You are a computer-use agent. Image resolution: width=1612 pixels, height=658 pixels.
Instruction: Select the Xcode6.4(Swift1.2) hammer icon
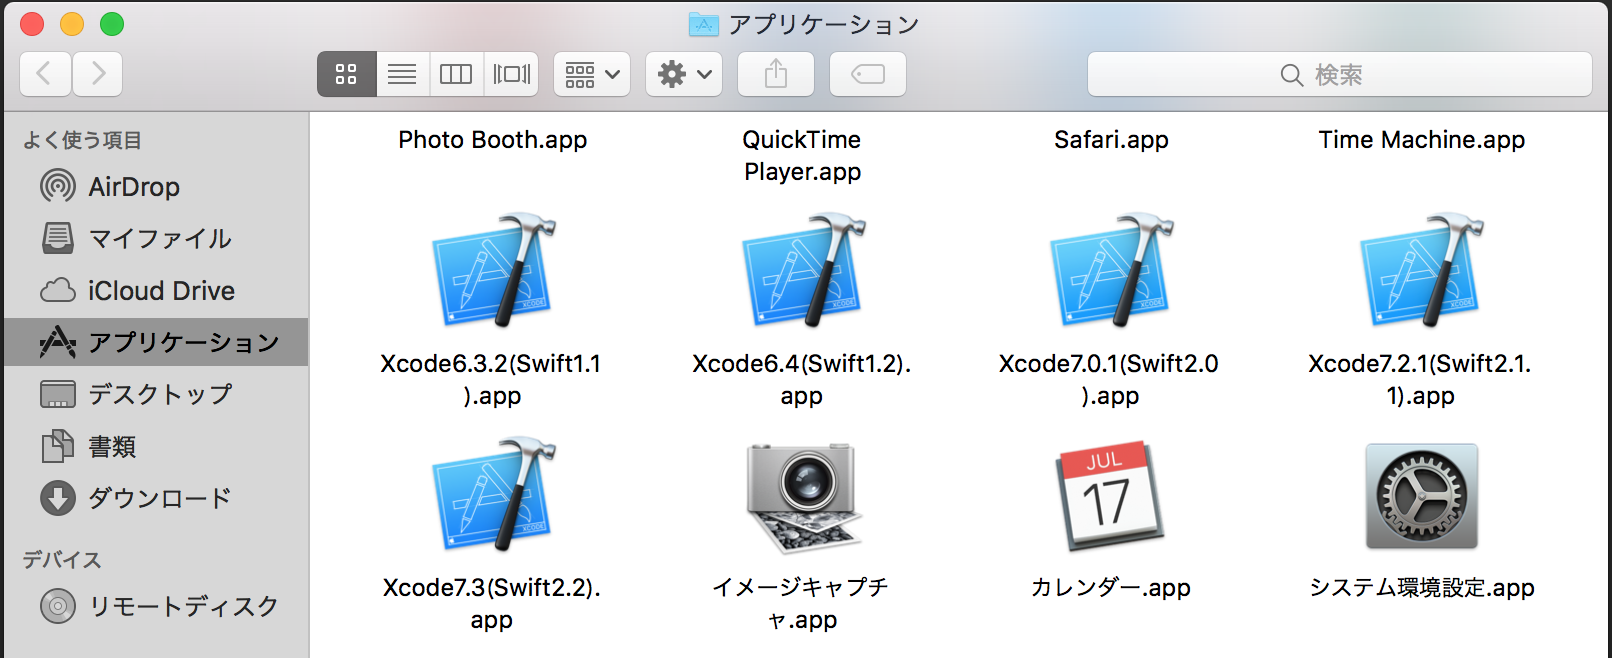click(802, 270)
